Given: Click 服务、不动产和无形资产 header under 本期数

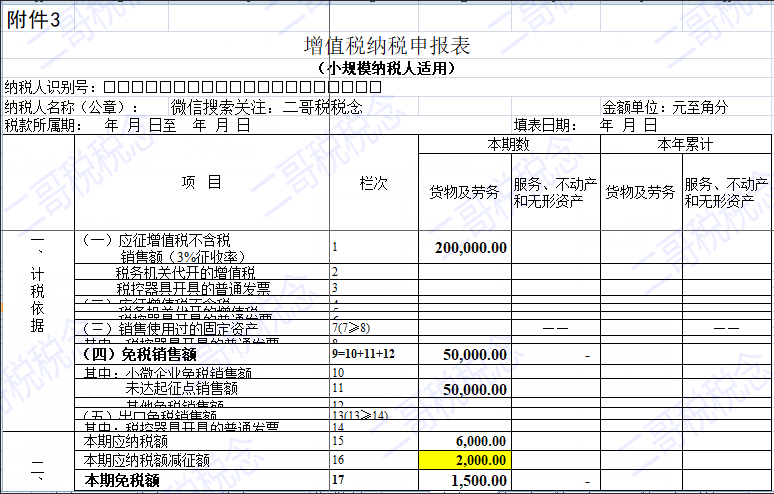Looking at the screenshot, I should (x=555, y=192).
